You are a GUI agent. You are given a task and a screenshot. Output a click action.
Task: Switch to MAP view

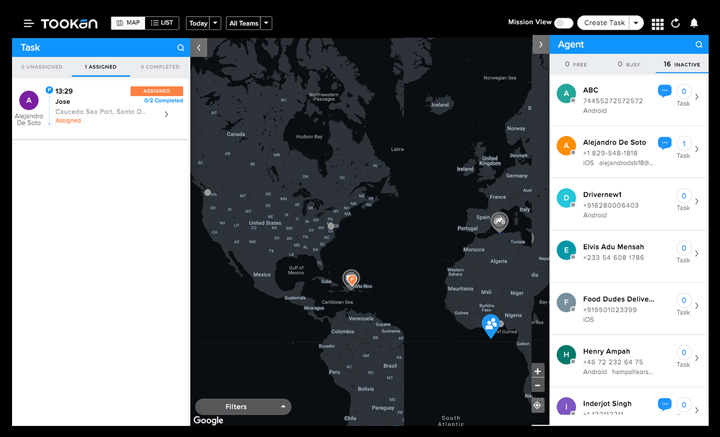[x=128, y=22]
